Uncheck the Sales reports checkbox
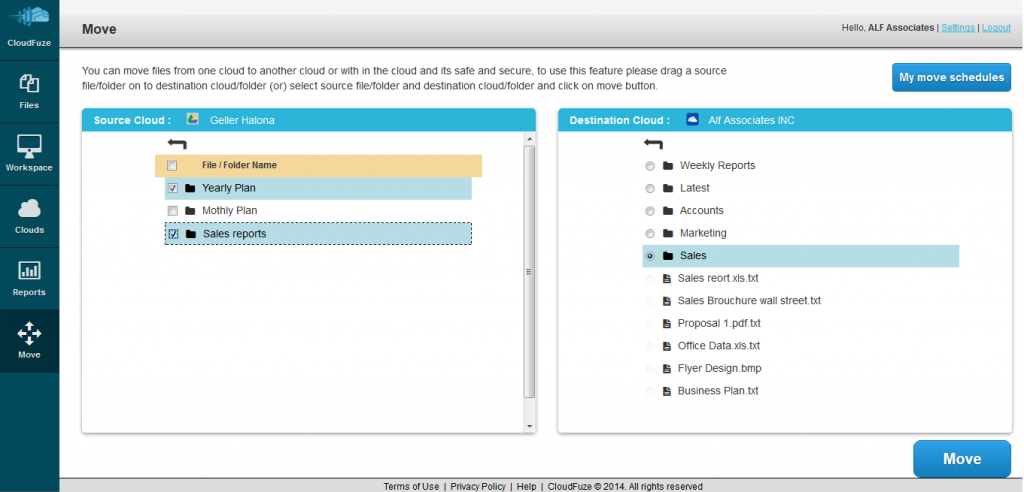The height and width of the screenshot is (492, 1024). click(174, 234)
